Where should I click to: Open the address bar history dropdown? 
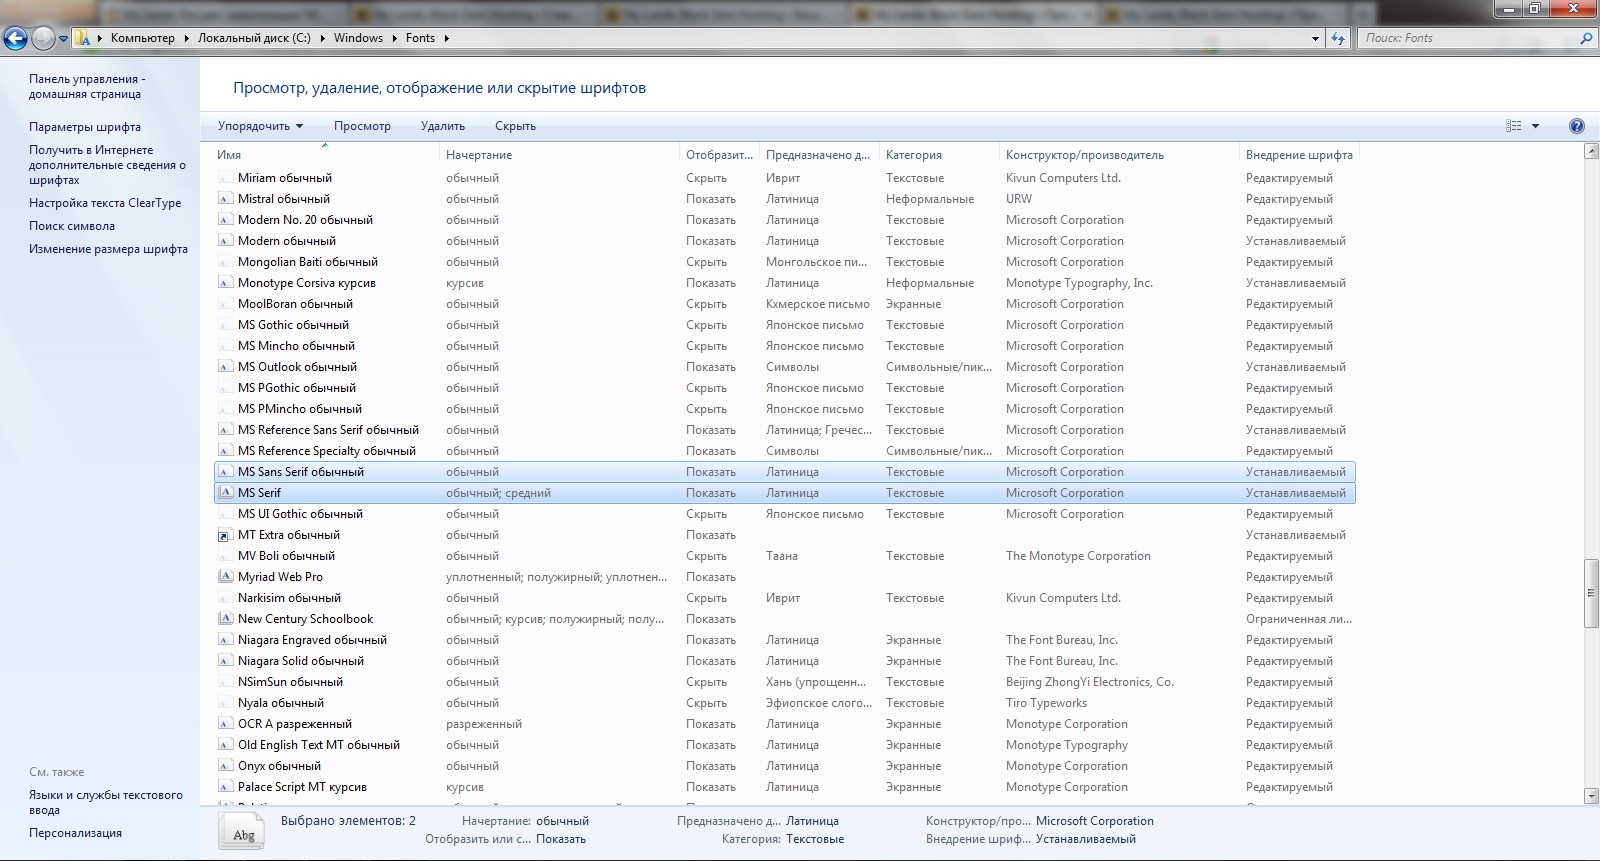[1315, 39]
